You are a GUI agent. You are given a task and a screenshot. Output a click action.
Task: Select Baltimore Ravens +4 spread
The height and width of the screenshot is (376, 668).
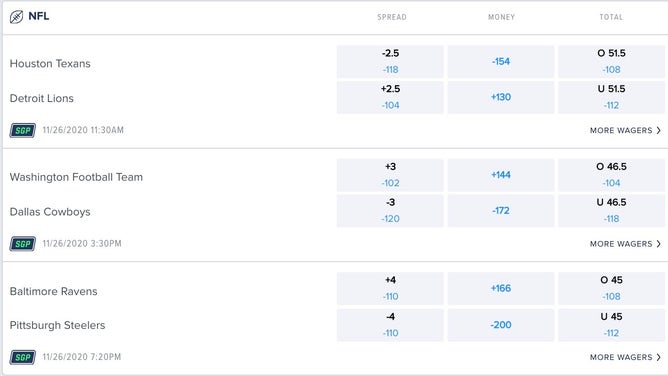point(390,288)
